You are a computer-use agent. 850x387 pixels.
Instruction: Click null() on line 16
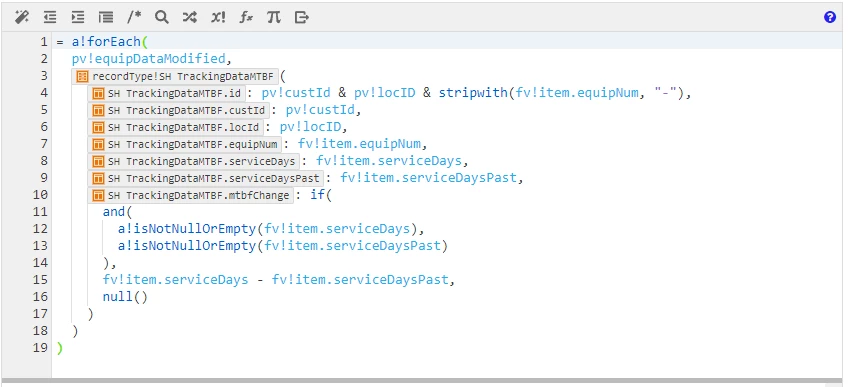click(x=125, y=297)
